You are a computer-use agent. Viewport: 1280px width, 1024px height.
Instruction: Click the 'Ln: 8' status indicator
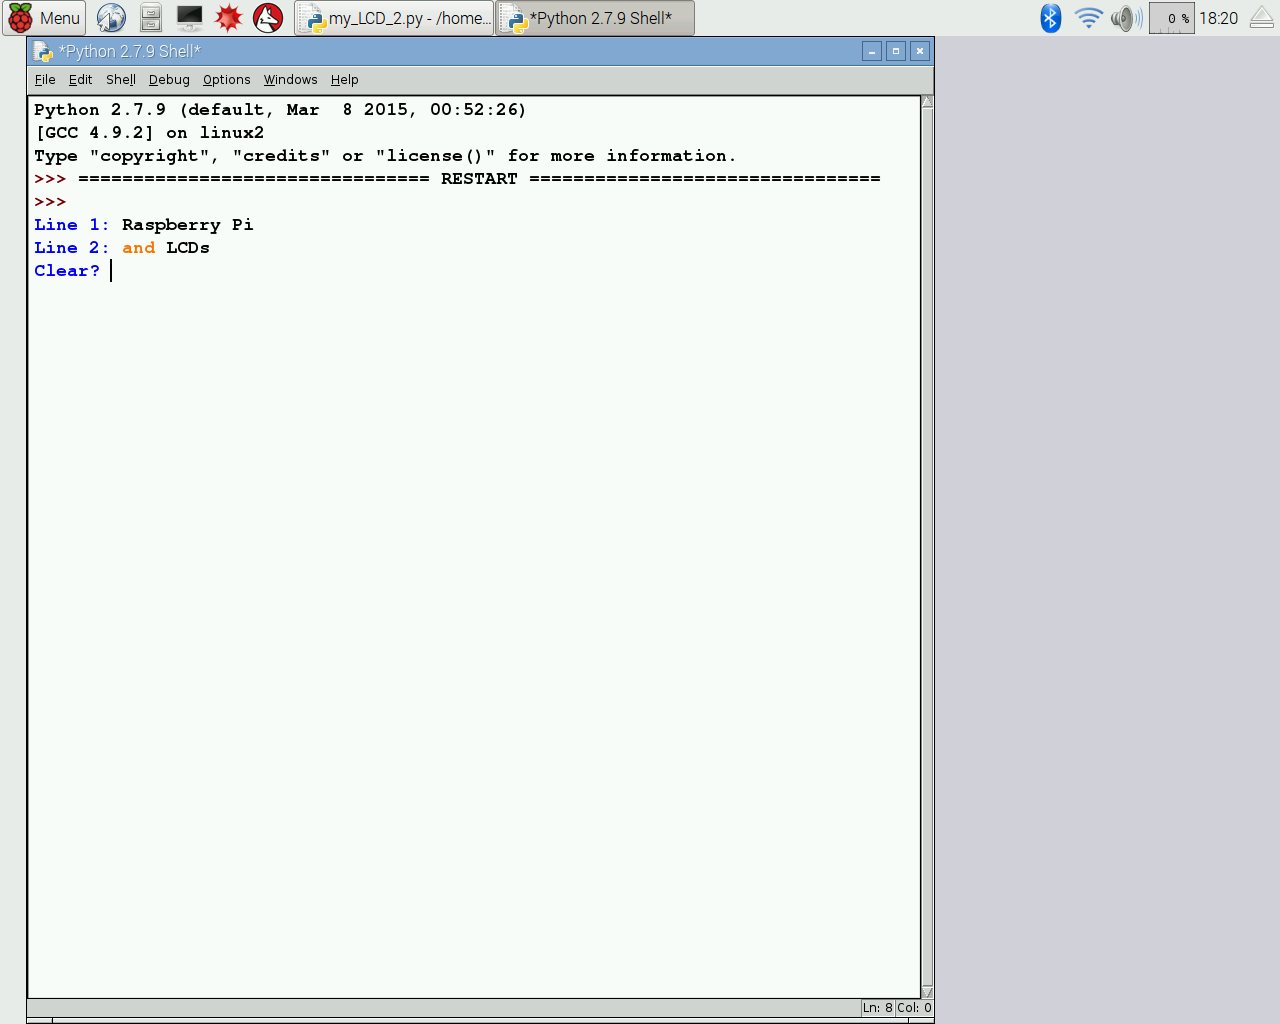click(877, 1008)
